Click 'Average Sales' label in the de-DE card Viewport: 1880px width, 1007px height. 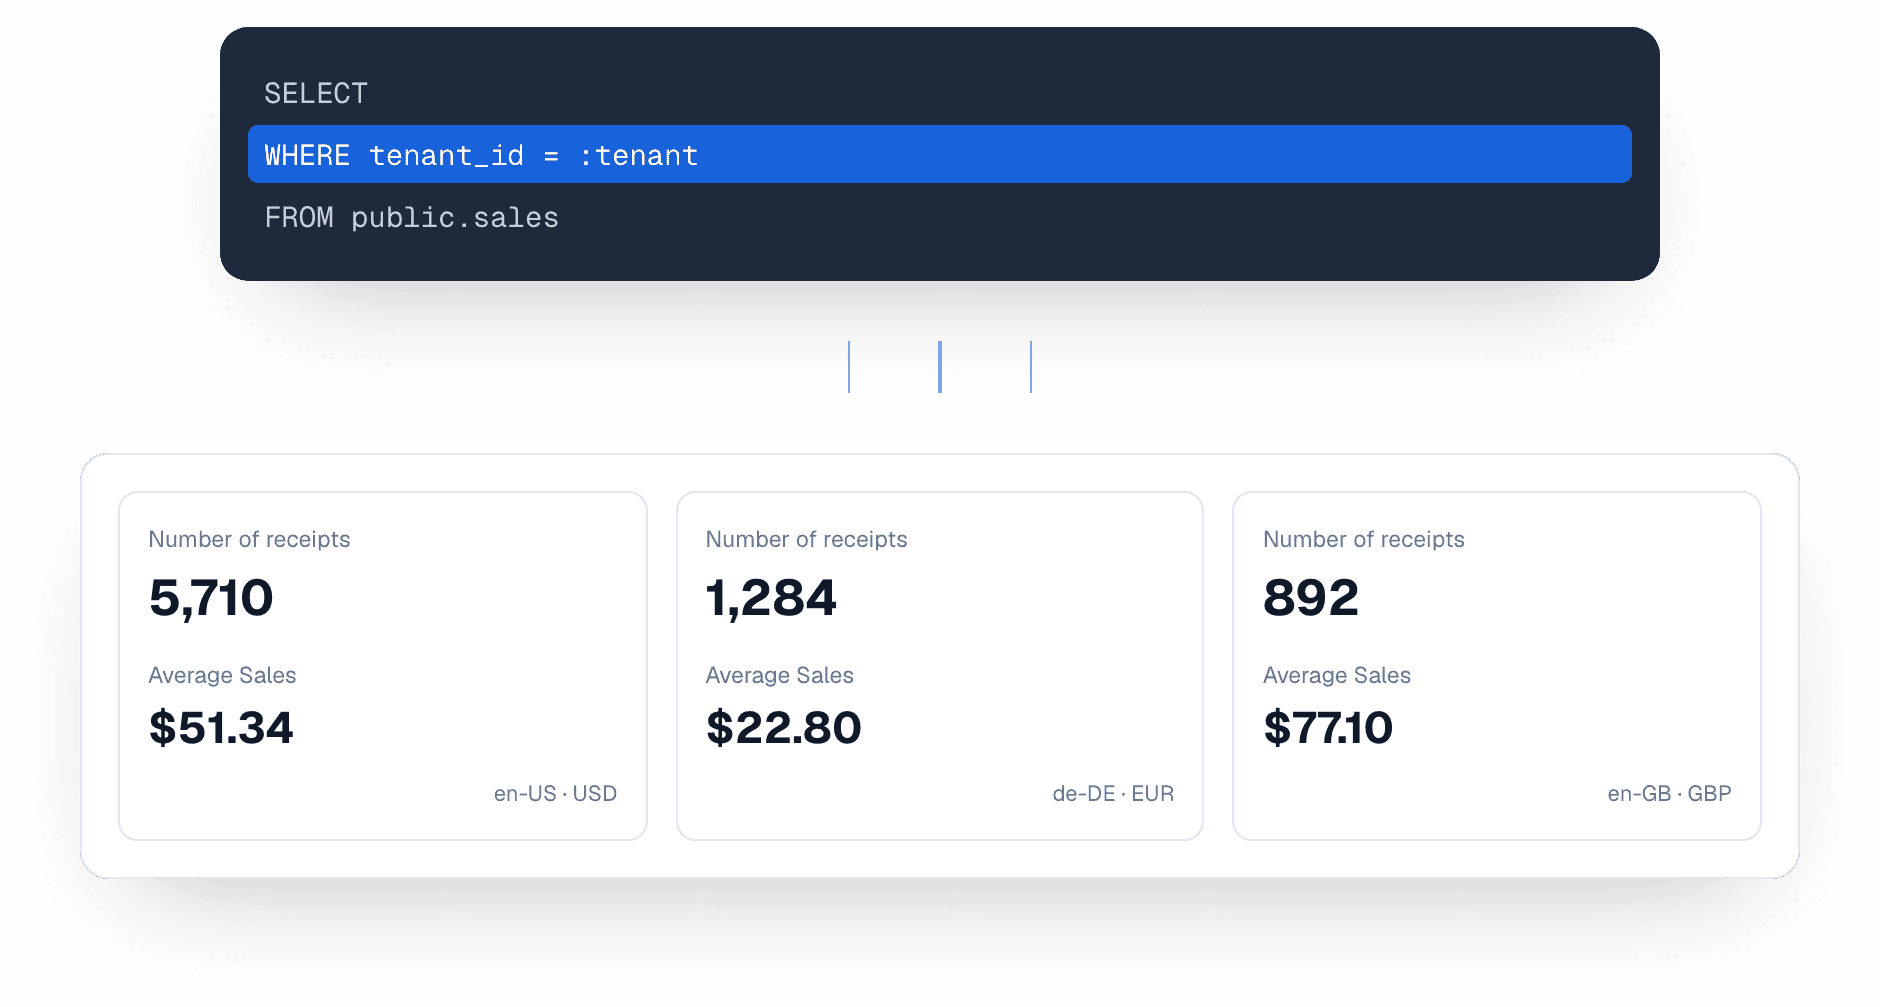(780, 675)
